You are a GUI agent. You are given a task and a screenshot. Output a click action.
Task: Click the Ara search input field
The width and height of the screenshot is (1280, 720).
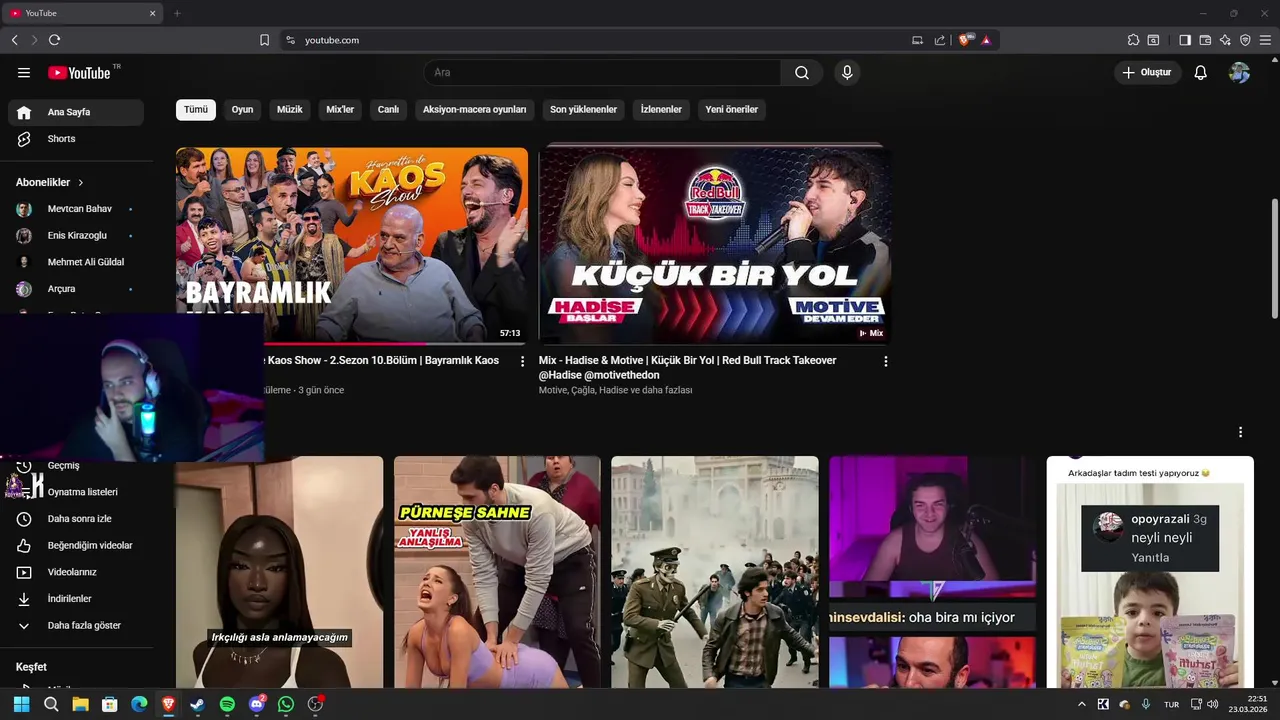(602, 72)
